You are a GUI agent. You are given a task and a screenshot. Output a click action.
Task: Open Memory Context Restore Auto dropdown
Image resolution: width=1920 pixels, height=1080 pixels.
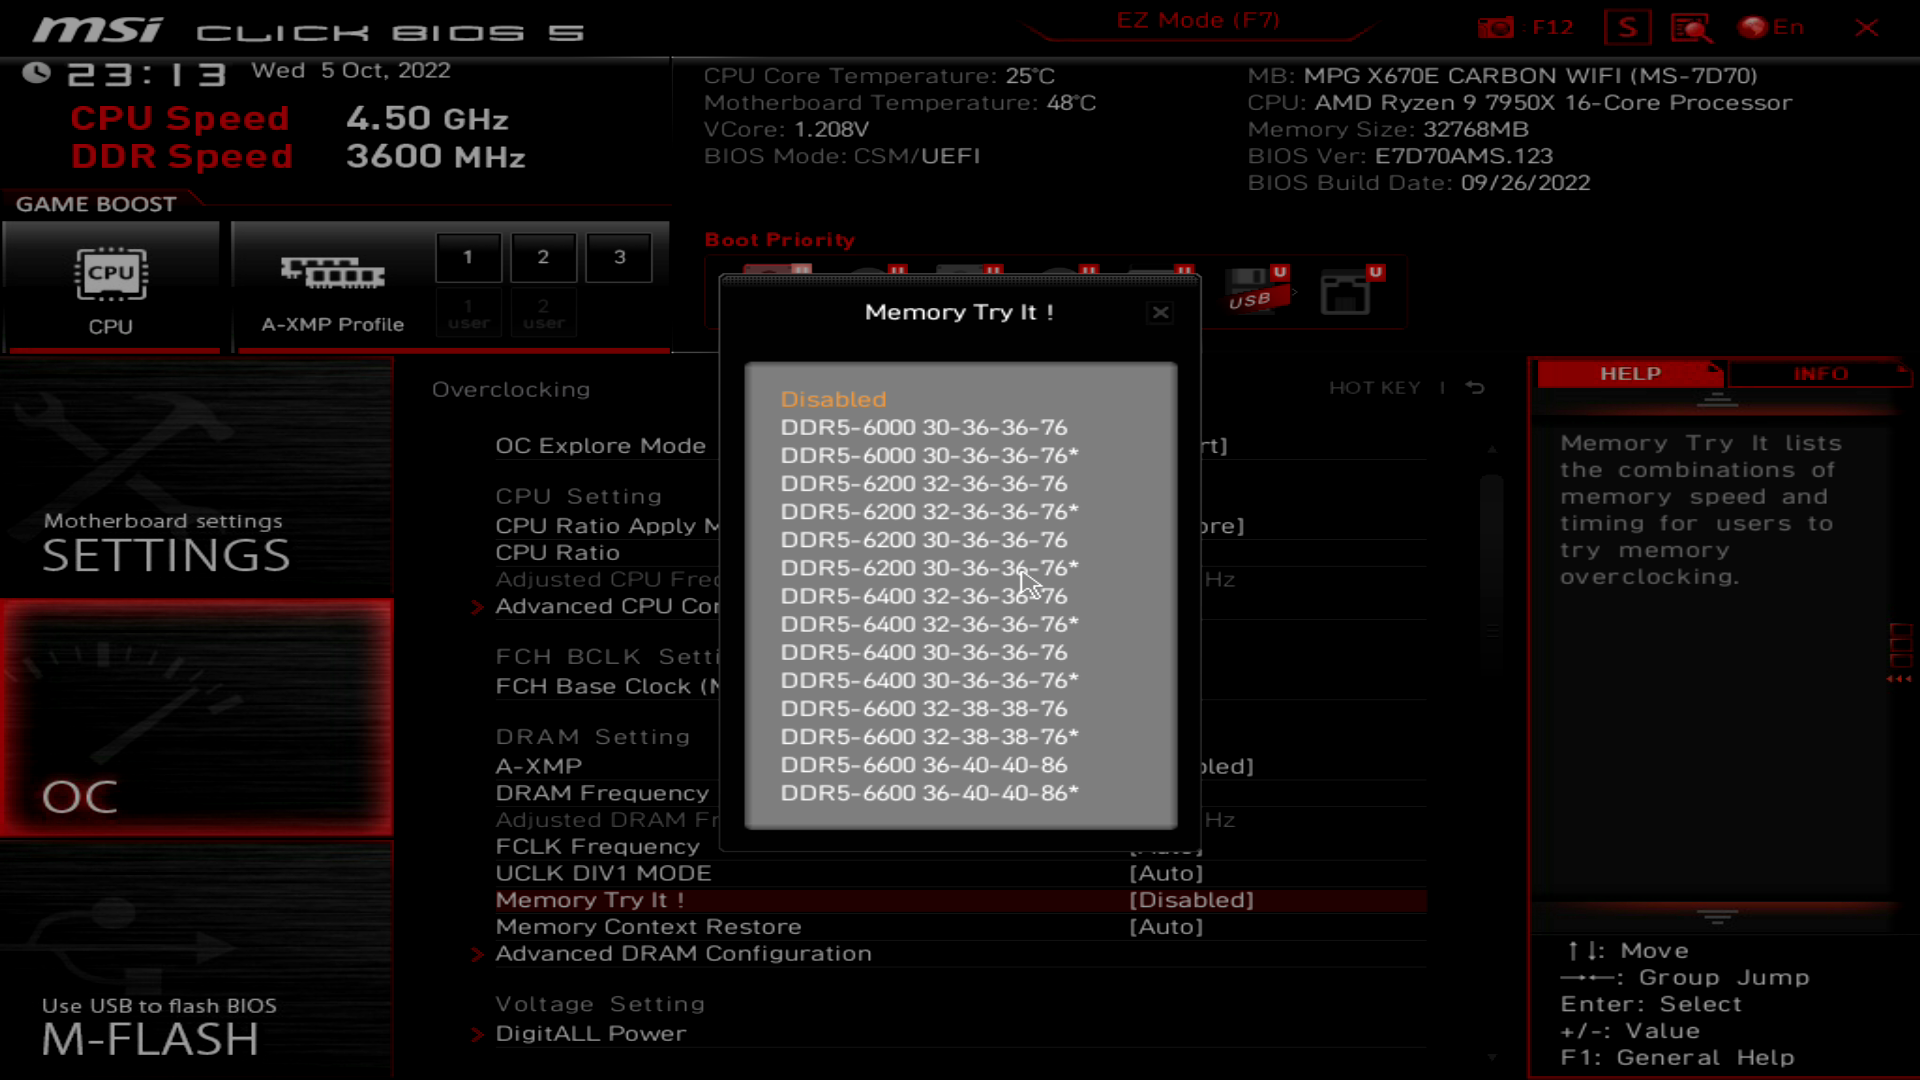tap(1166, 927)
